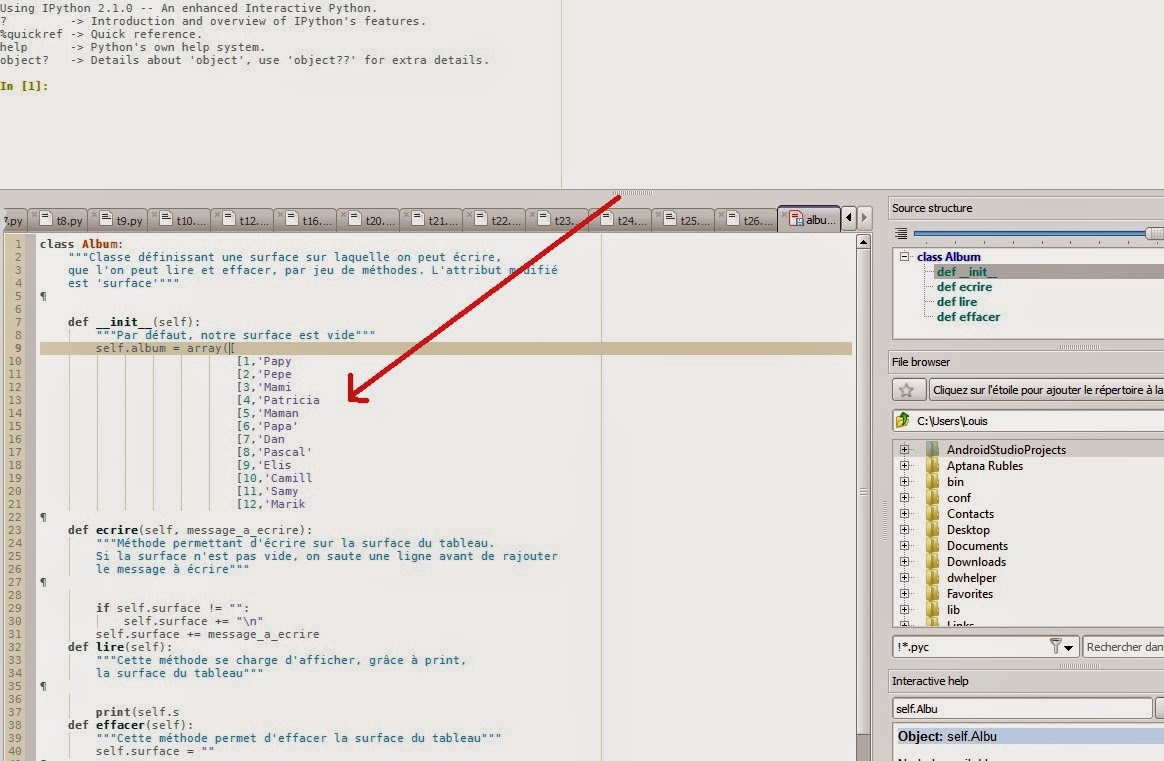Screen dimensions: 1164x761
Task: Click the File browser panel title
Action: click(x=921, y=362)
